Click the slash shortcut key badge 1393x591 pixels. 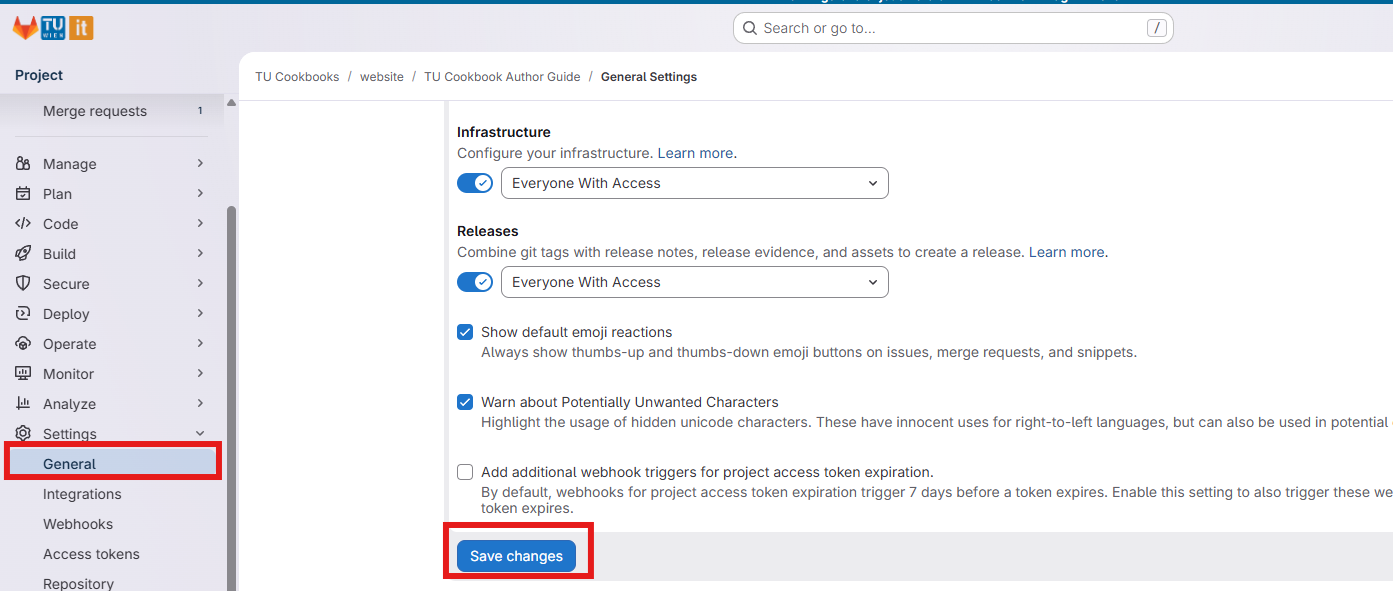click(x=1157, y=28)
